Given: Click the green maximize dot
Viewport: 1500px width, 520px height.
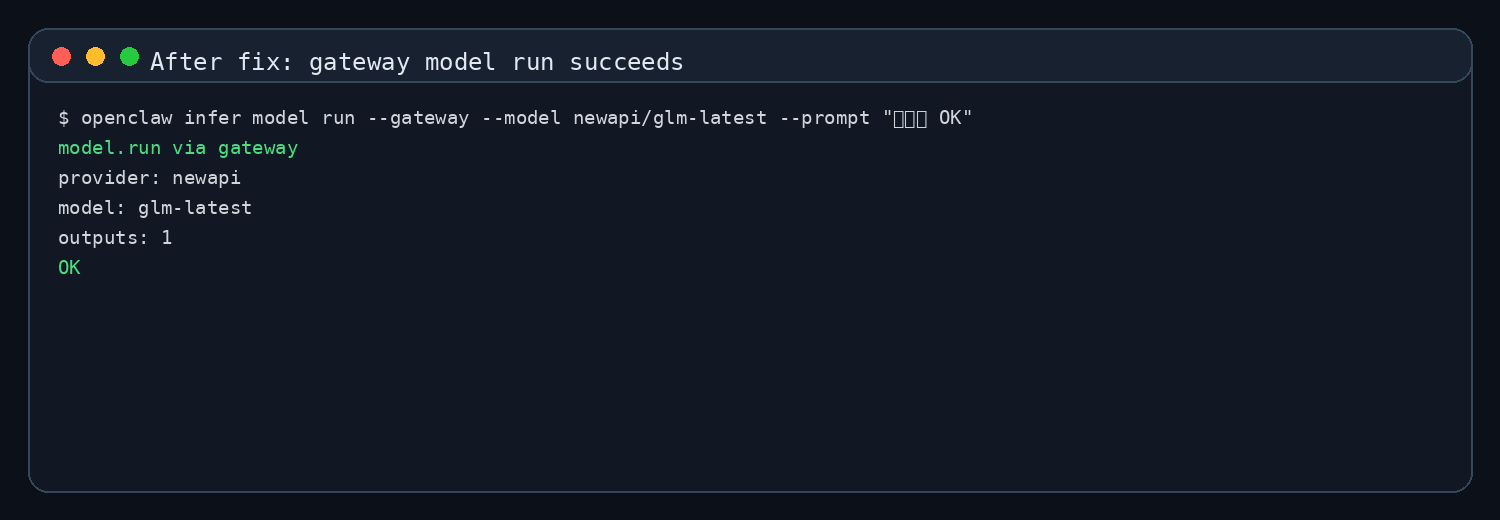Looking at the screenshot, I should [x=129, y=57].
